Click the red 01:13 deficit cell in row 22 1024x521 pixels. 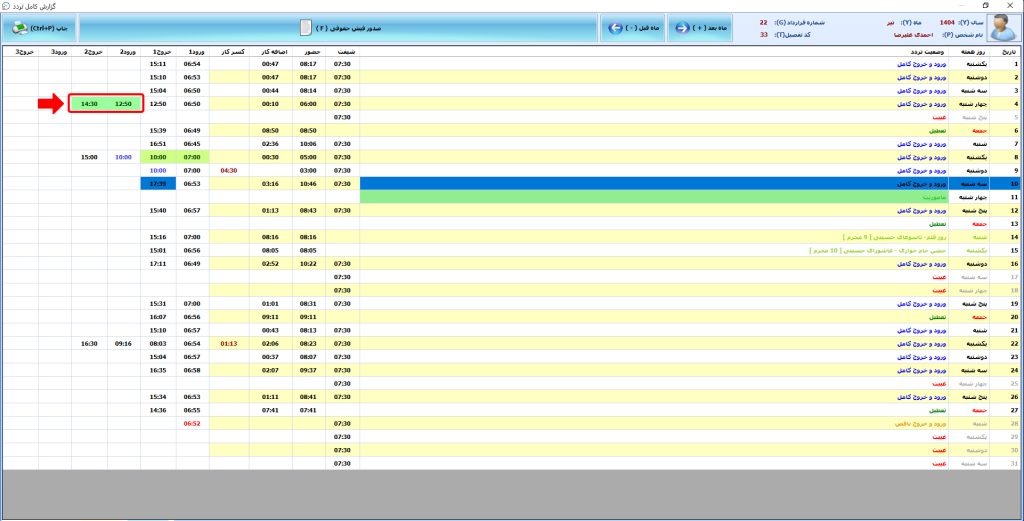228,343
